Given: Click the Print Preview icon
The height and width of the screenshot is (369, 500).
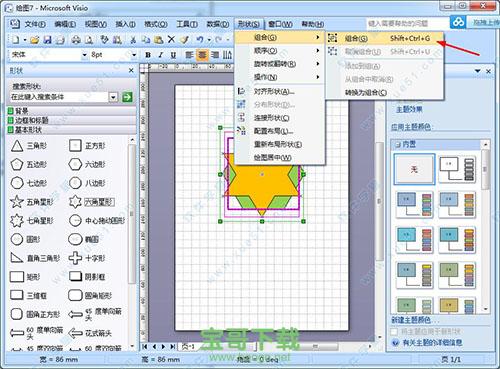Looking at the screenshot, I should pos(89,40).
